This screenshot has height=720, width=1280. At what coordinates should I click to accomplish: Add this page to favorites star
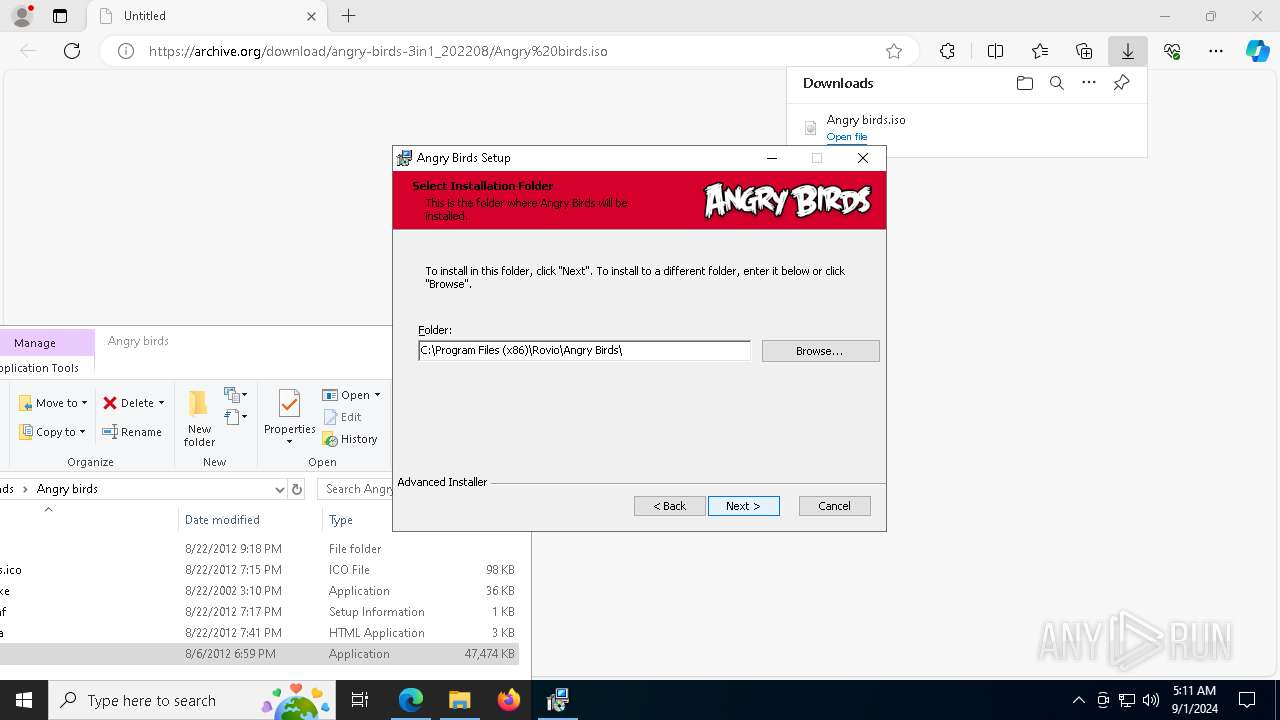pyautogui.click(x=894, y=51)
